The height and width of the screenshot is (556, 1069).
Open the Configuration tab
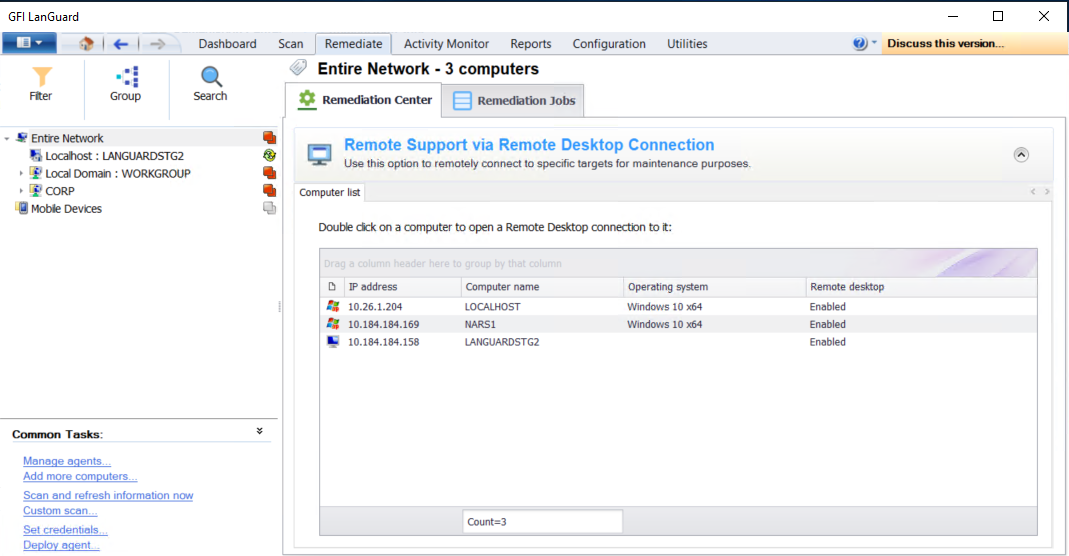pyautogui.click(x=609, y=44)
